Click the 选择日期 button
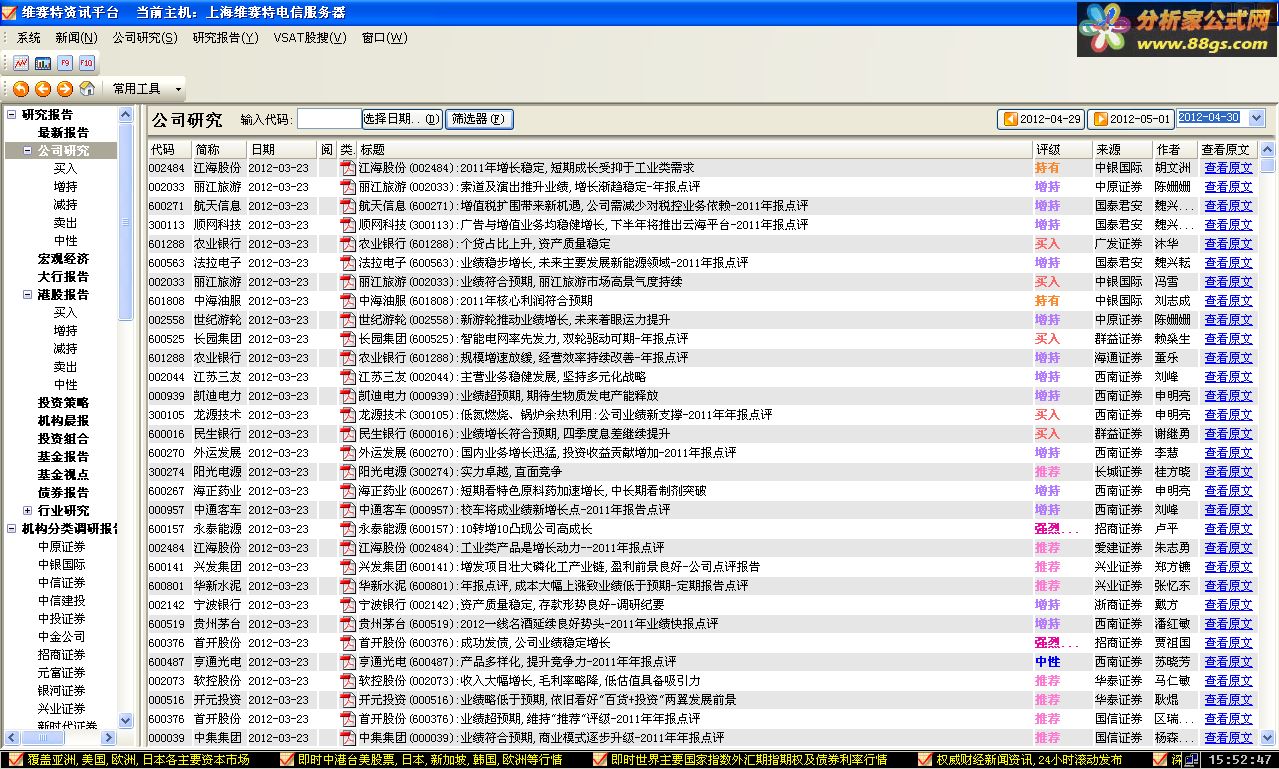The height and width of the screenshot is (769, 1279). pos(402,119)
